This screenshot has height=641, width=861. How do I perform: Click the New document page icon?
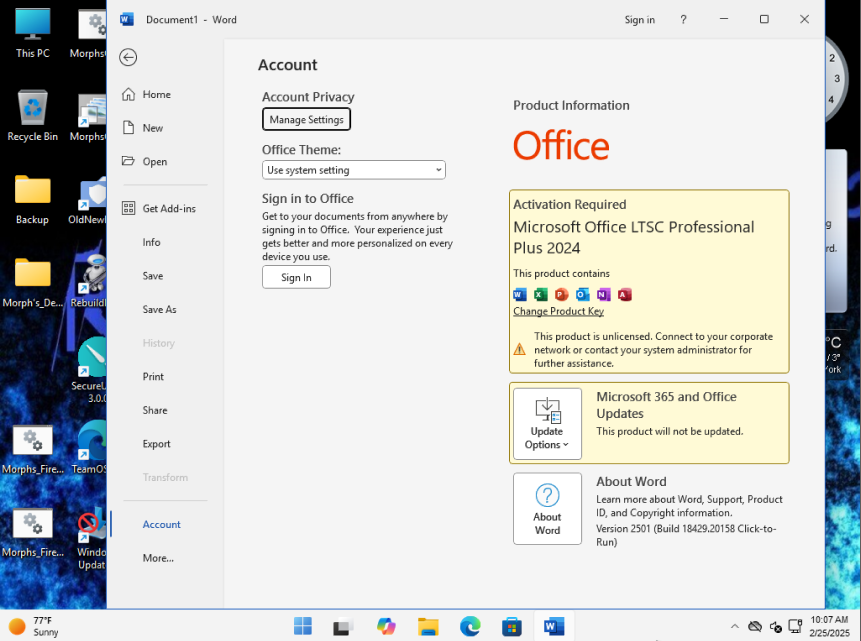point(128,128)
